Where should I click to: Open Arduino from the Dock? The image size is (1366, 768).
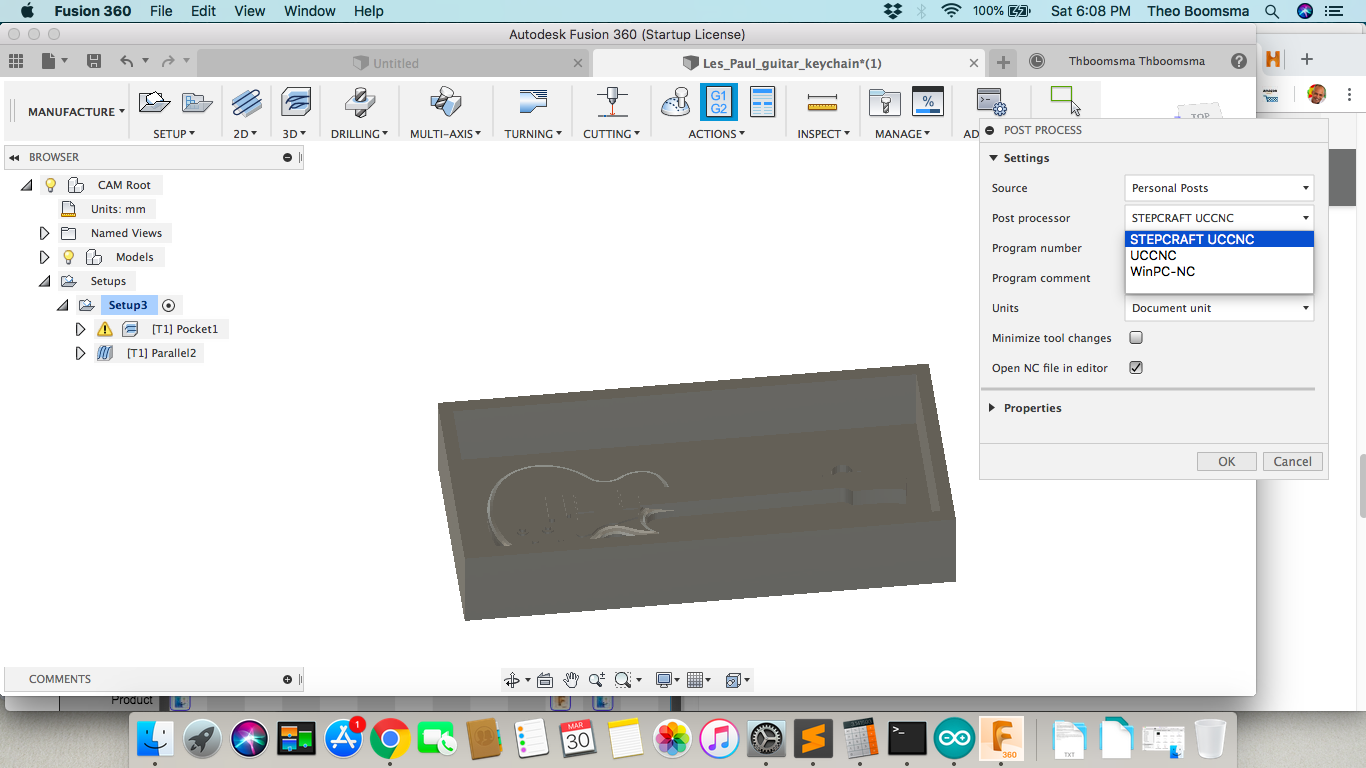click(x=954, y=739)
